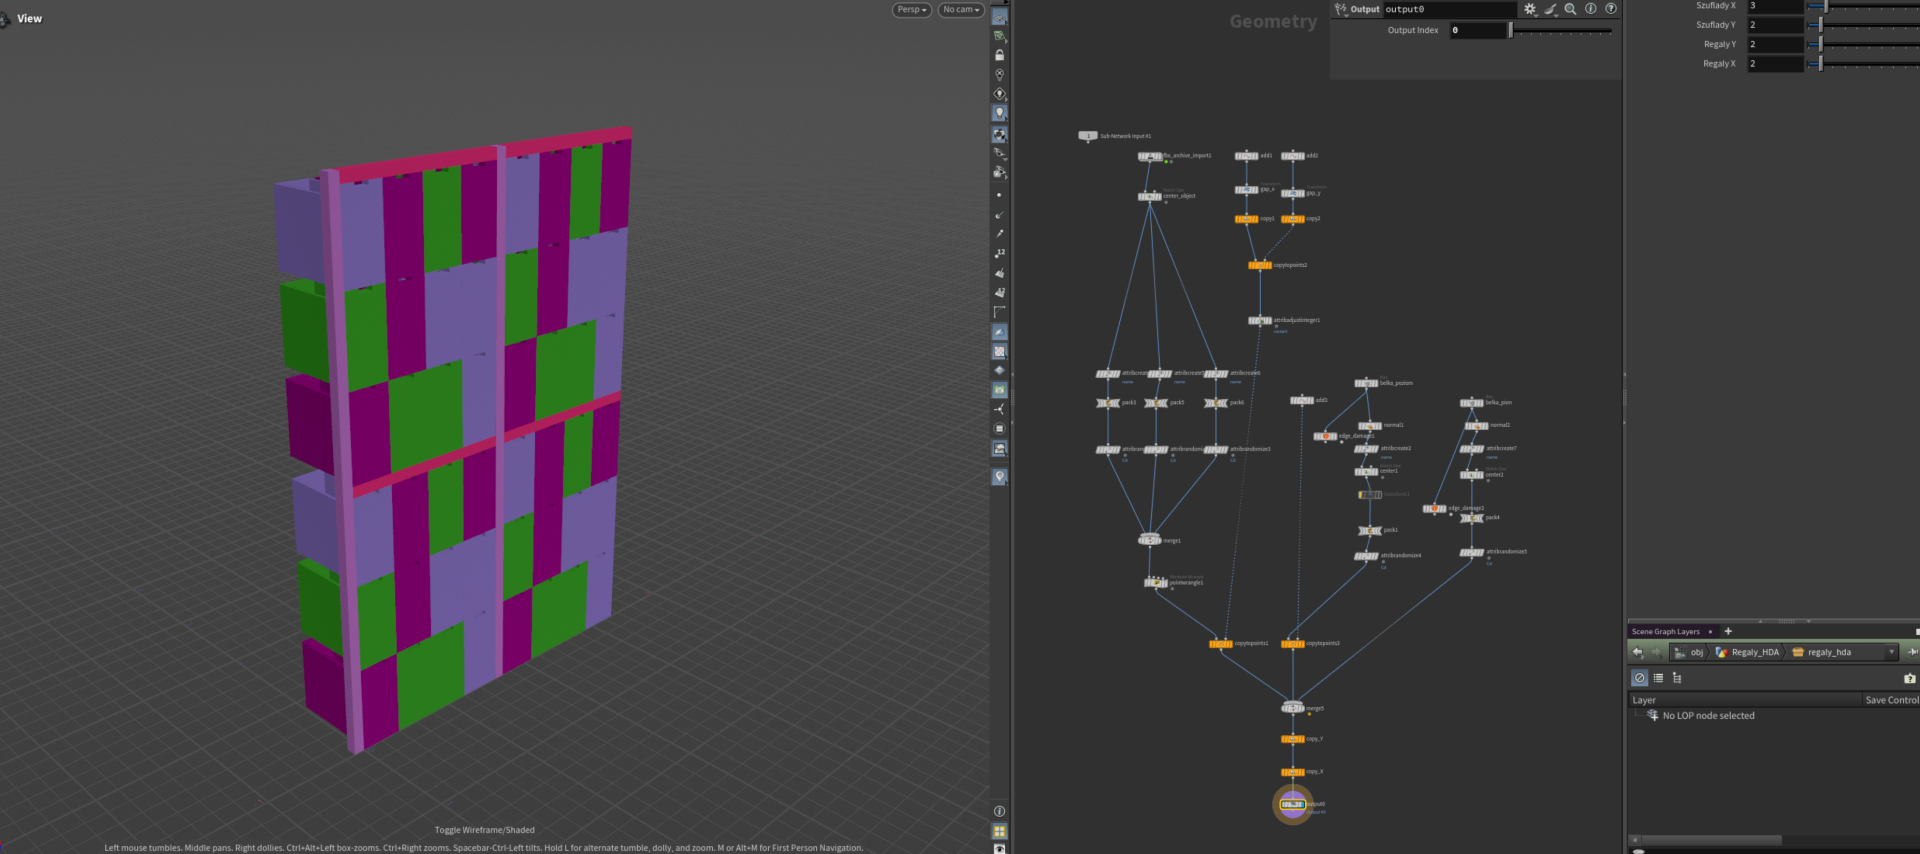
Task: Open the No cam camera dropdown
Action: [x=962, y=10]
